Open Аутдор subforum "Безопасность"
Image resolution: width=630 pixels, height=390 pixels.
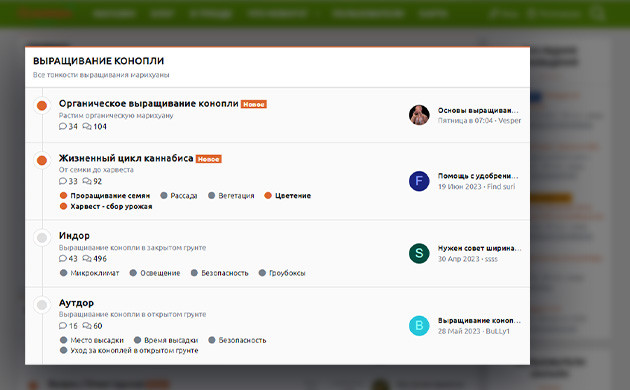tap(242, 340)
